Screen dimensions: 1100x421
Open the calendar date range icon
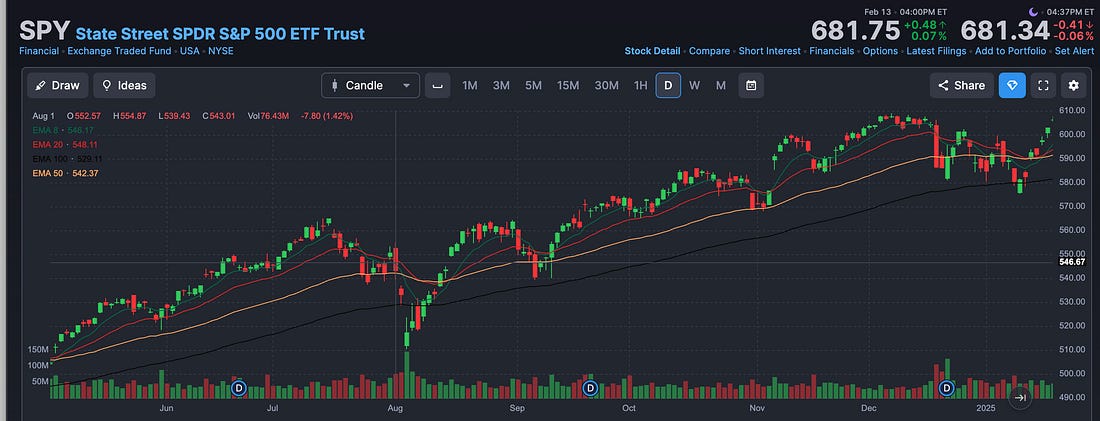point(751,86)
